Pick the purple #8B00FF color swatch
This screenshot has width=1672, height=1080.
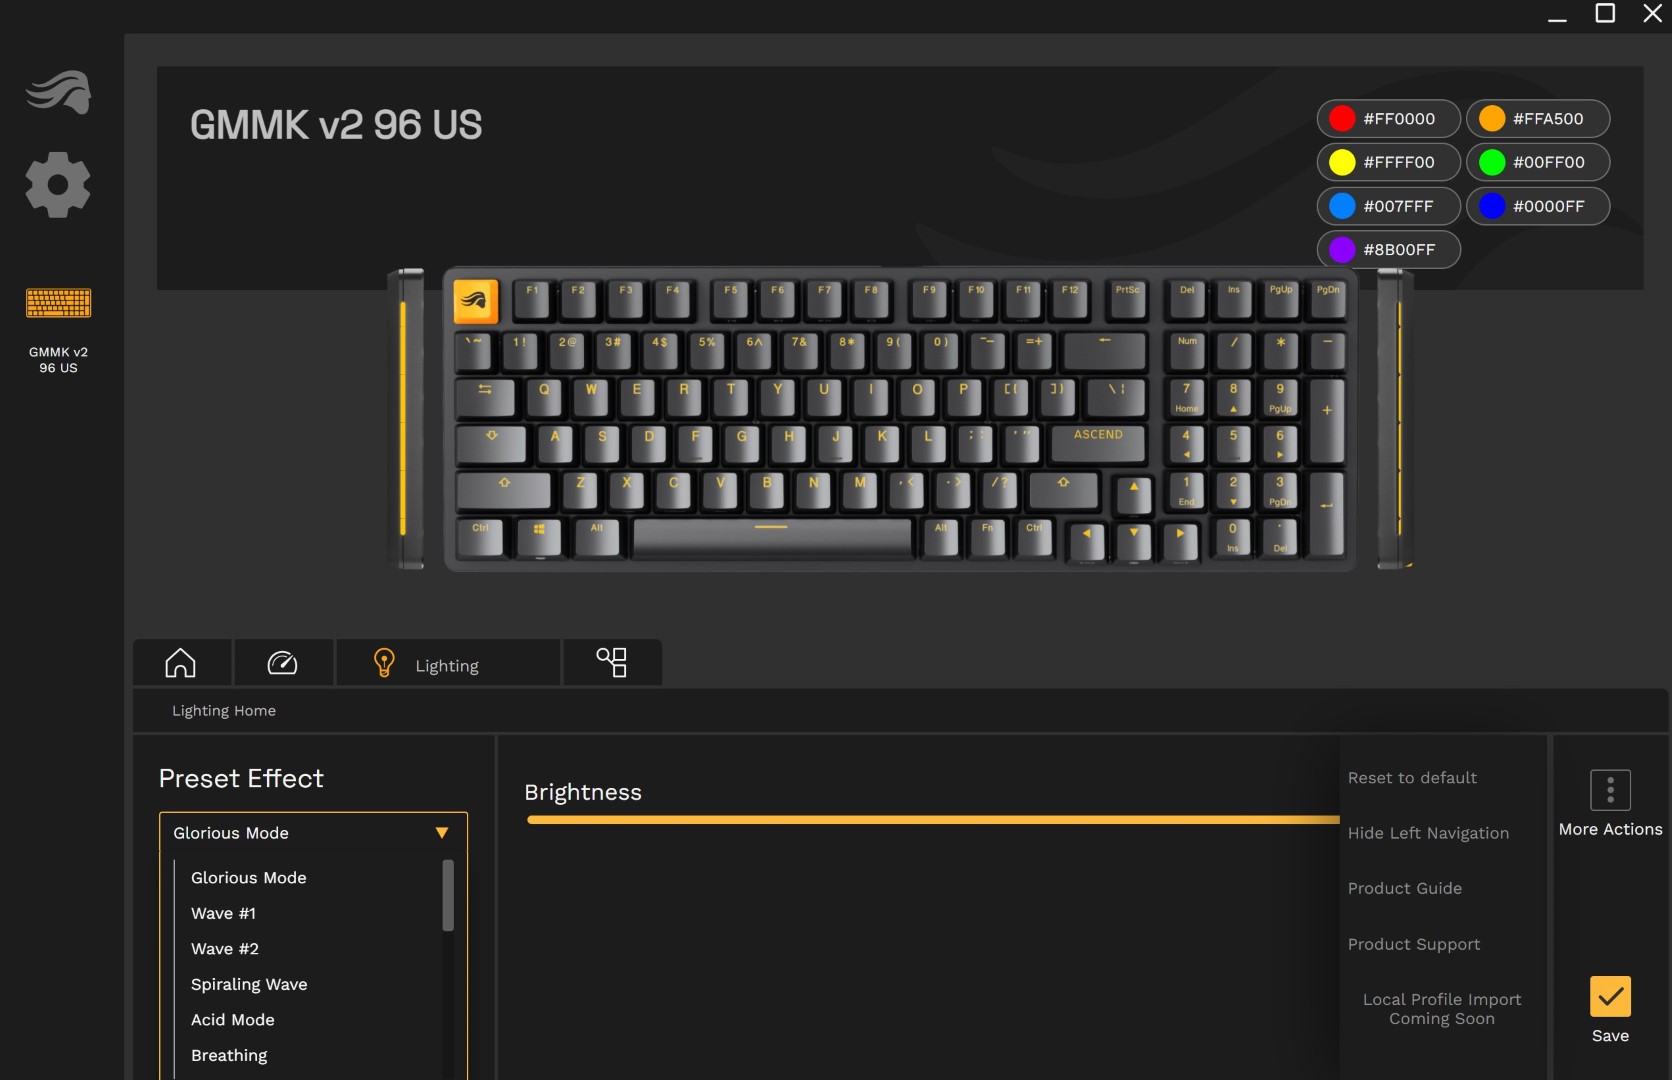point(1388,250)
